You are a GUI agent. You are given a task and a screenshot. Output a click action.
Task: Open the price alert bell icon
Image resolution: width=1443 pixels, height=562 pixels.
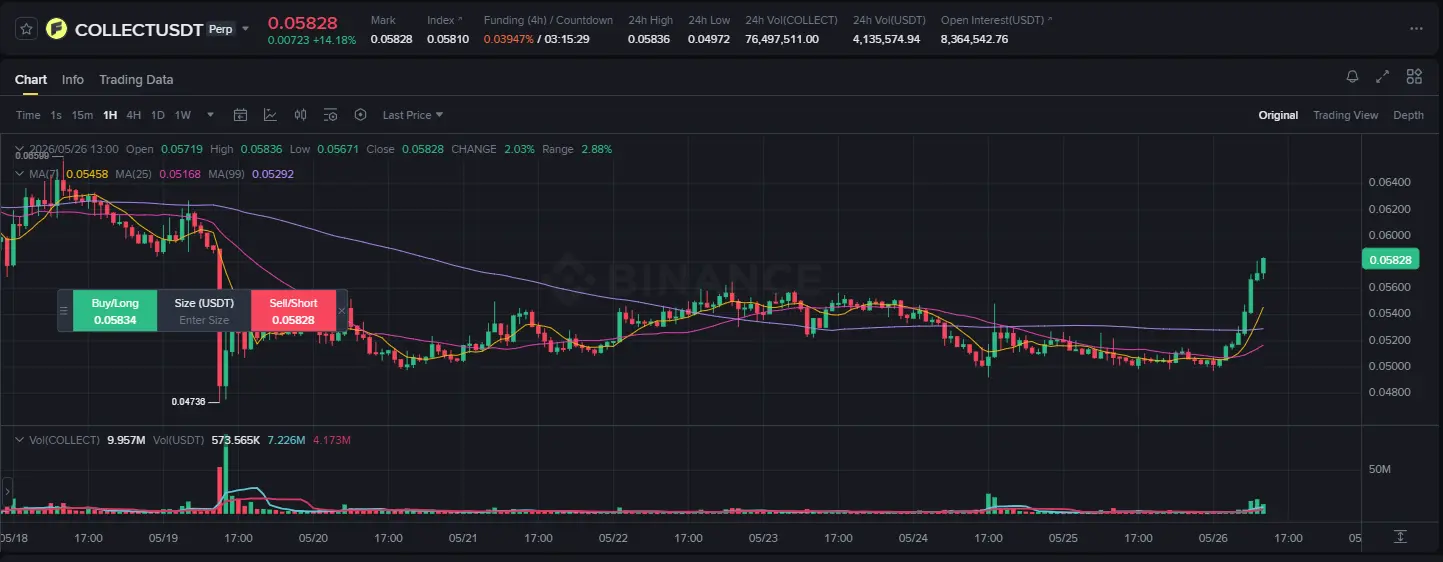pyautogui.click(x=1352, y=77)
